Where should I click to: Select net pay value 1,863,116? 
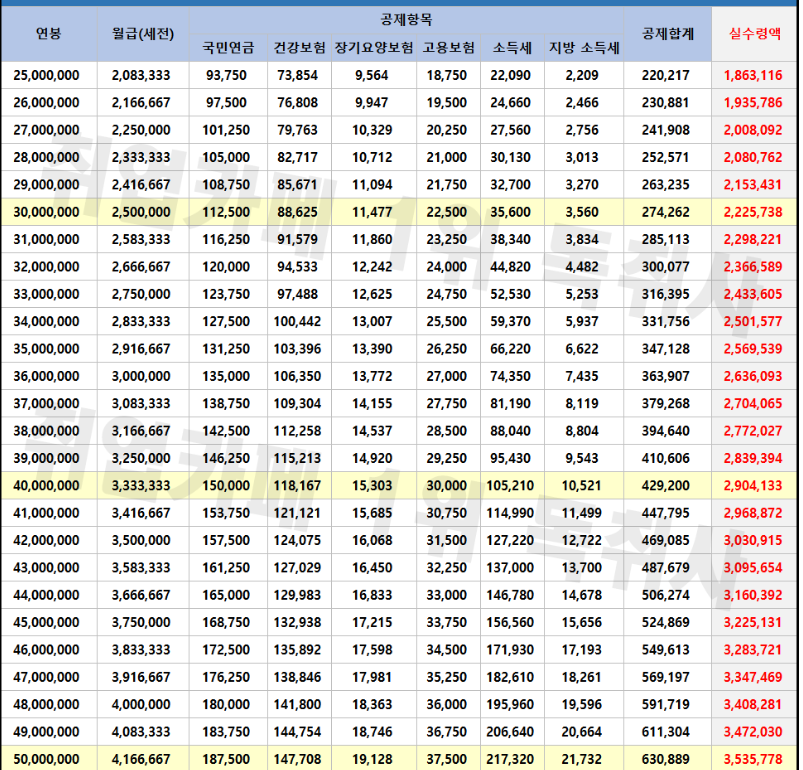pyautogui.click(x=753, y=75)
